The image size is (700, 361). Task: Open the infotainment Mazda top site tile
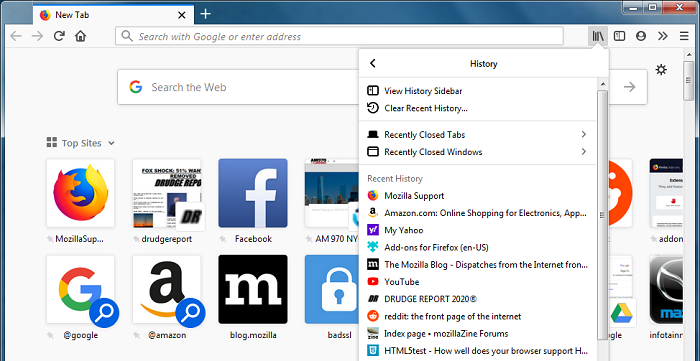coord(666,290)
